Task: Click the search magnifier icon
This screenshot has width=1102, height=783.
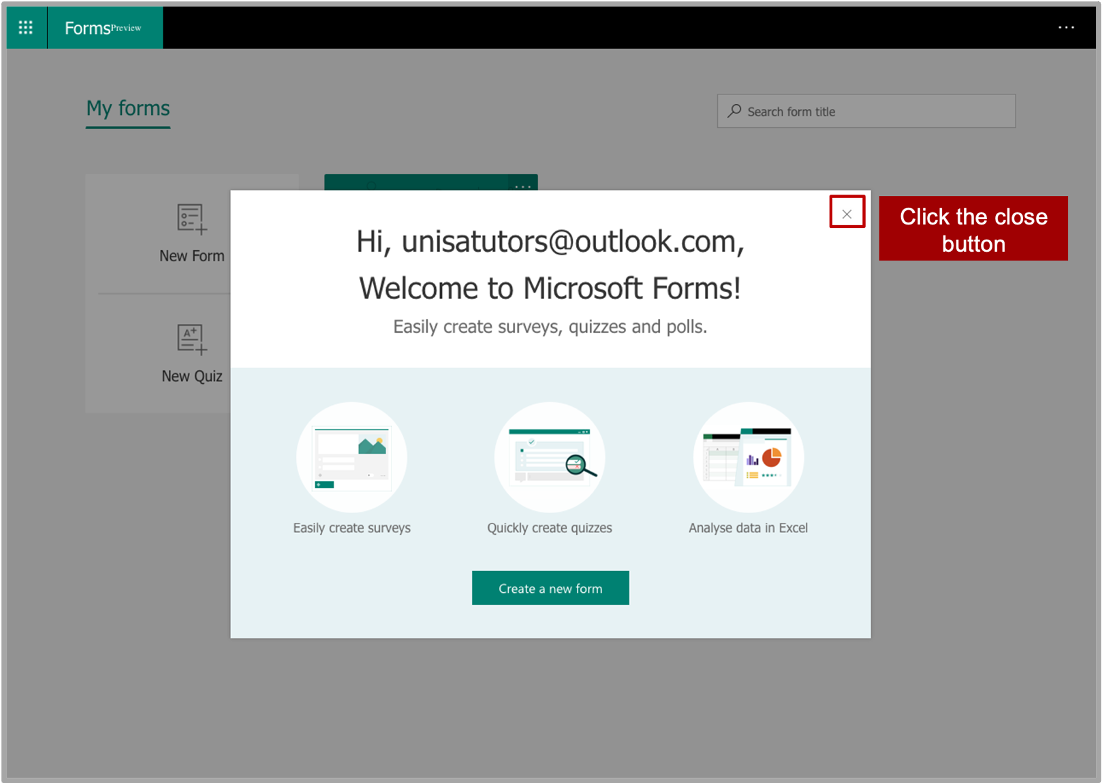Action: click(734, 111)
